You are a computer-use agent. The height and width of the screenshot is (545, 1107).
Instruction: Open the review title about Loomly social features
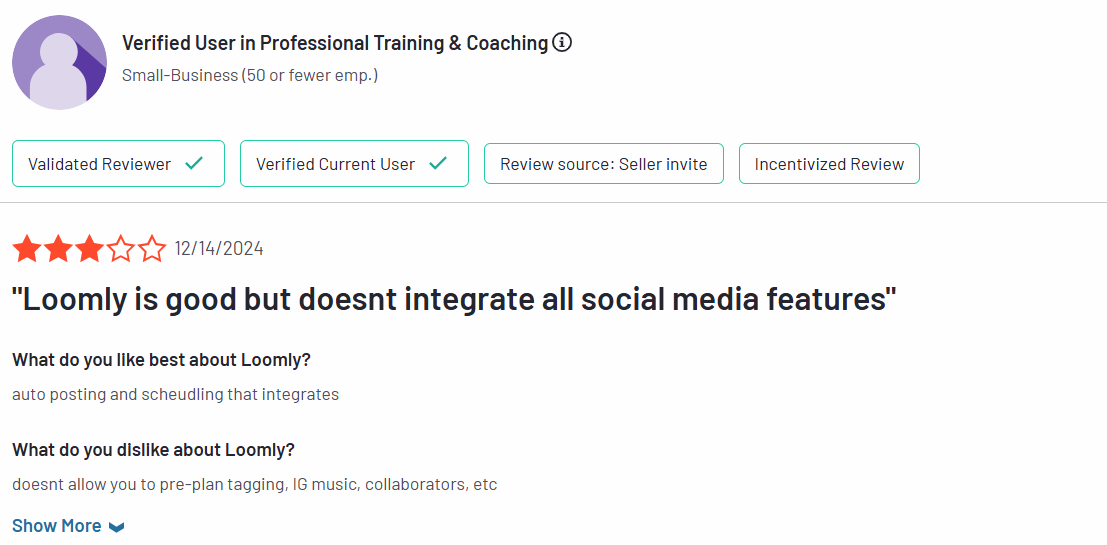click(455, 300)
